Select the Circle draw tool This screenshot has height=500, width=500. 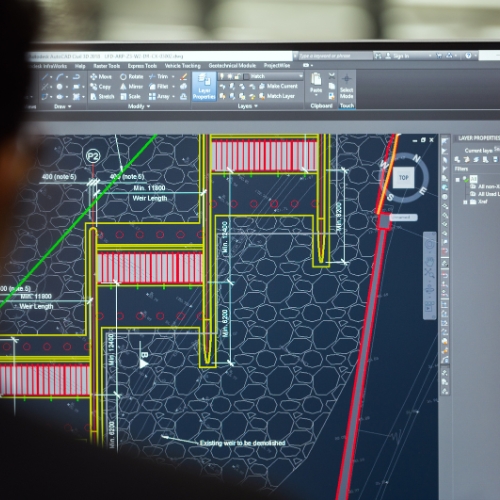(59, 87)
